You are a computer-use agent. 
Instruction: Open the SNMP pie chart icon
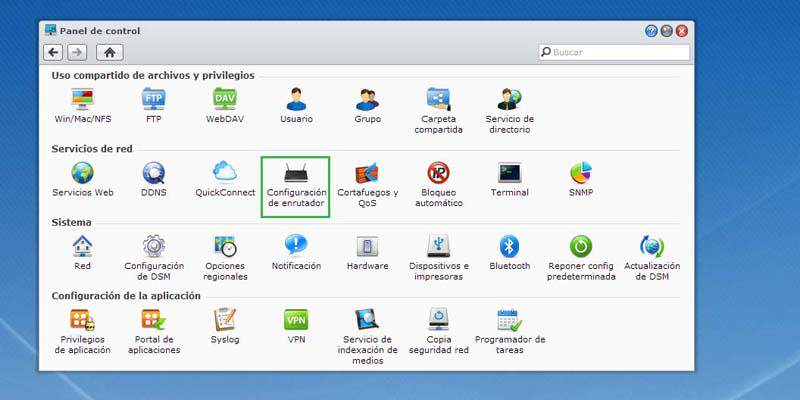coord(581,173)
